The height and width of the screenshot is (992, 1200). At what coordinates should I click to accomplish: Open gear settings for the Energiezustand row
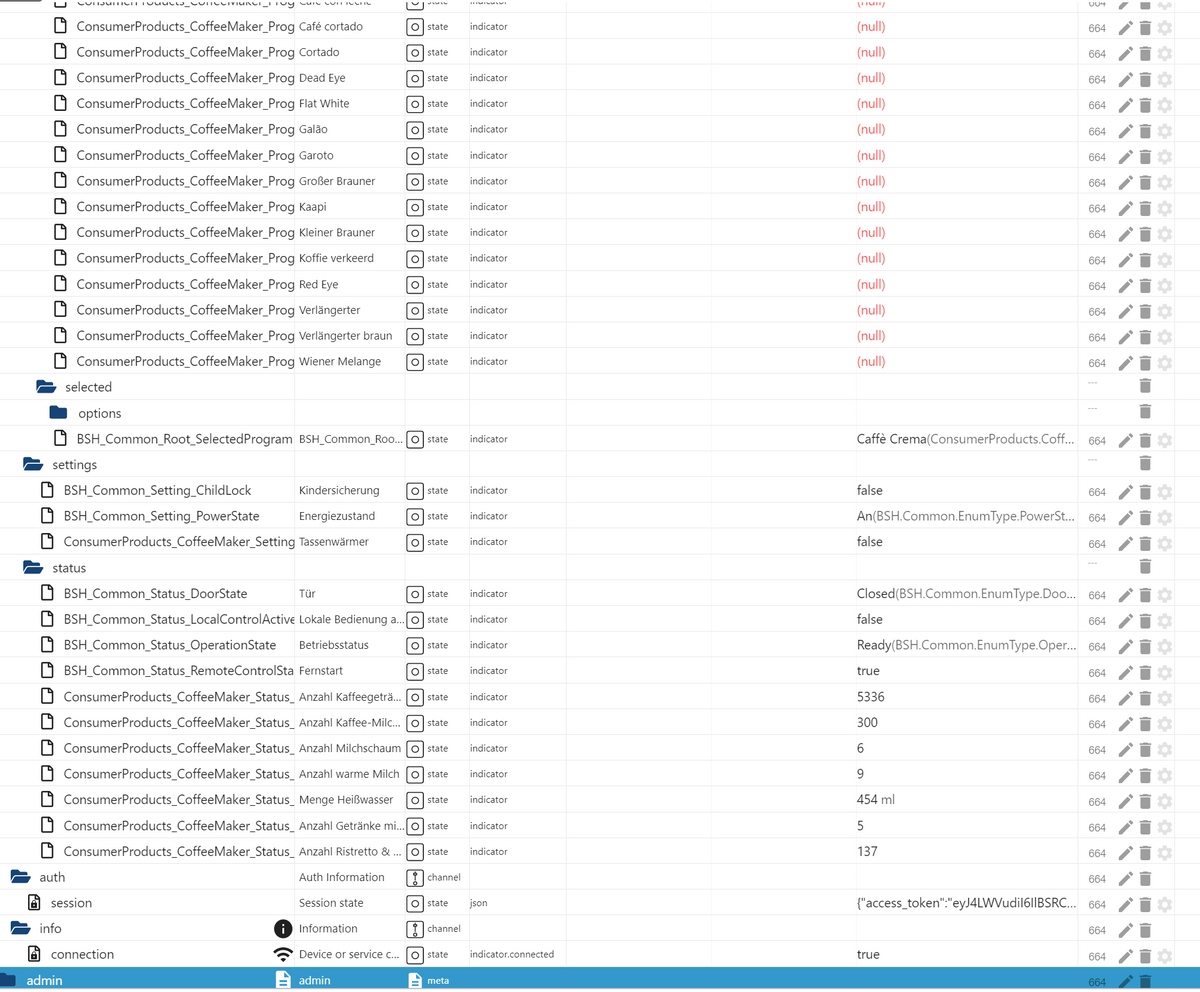1164,518
